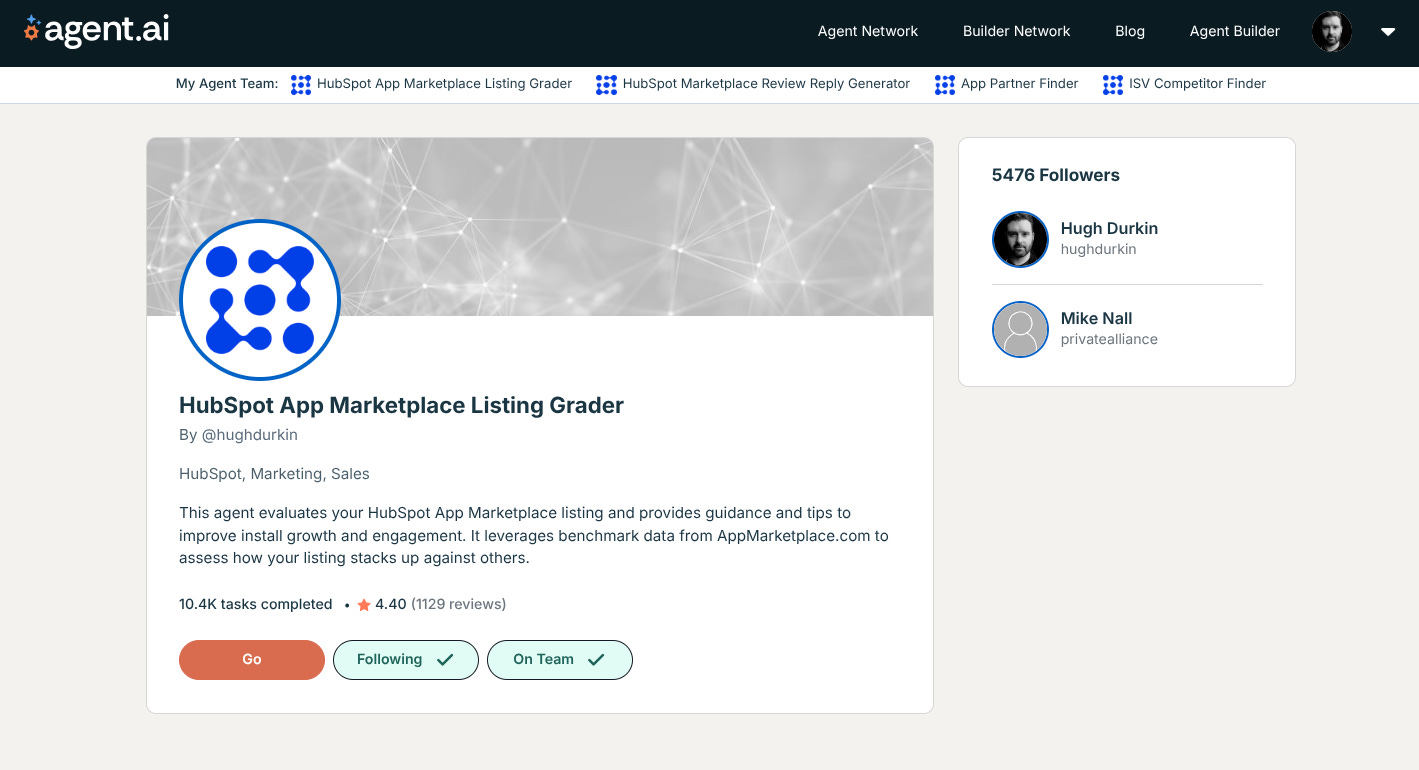This screenshot has width=1419, height=770.
Task: Open the App Partner Finder agent icon
Action: pyautogui.click(x=944, y=84)
